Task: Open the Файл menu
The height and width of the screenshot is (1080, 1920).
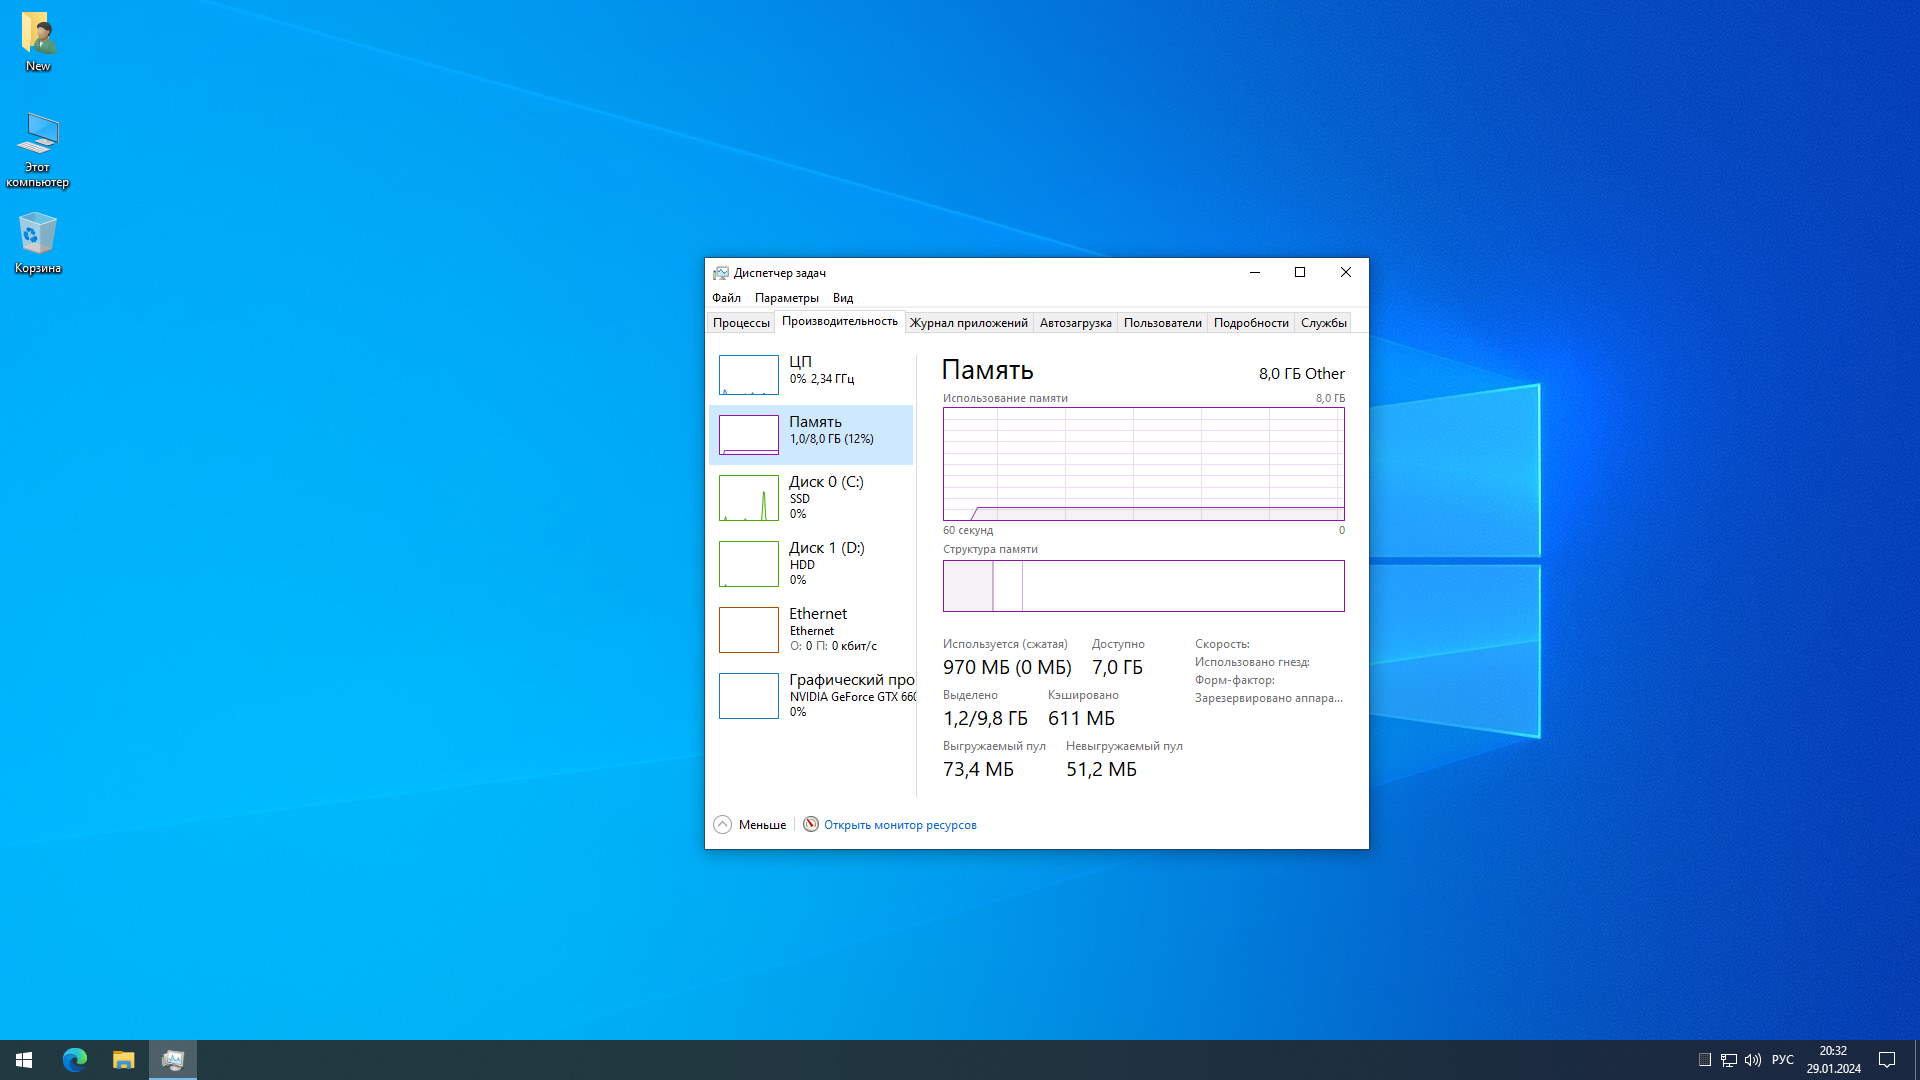Action: click(726, 298)
